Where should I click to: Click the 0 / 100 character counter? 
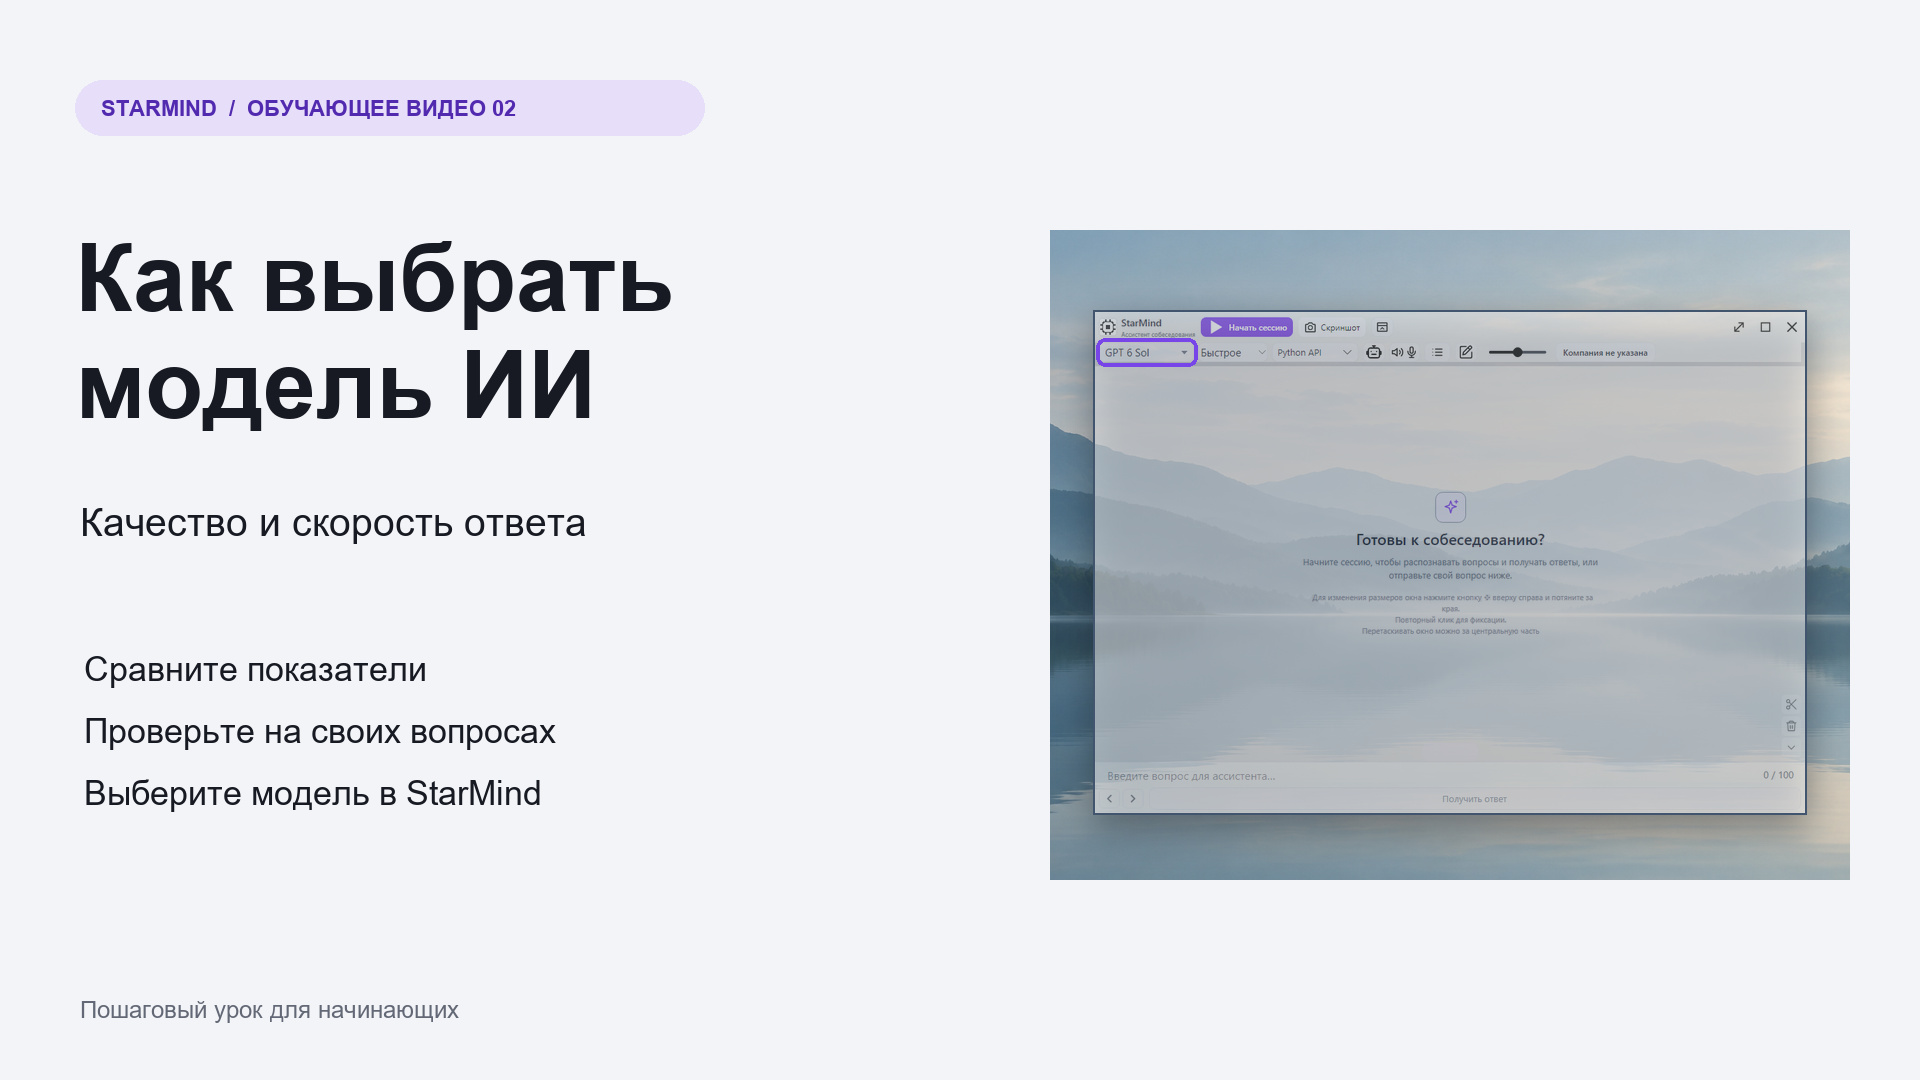pos(1778,775)
